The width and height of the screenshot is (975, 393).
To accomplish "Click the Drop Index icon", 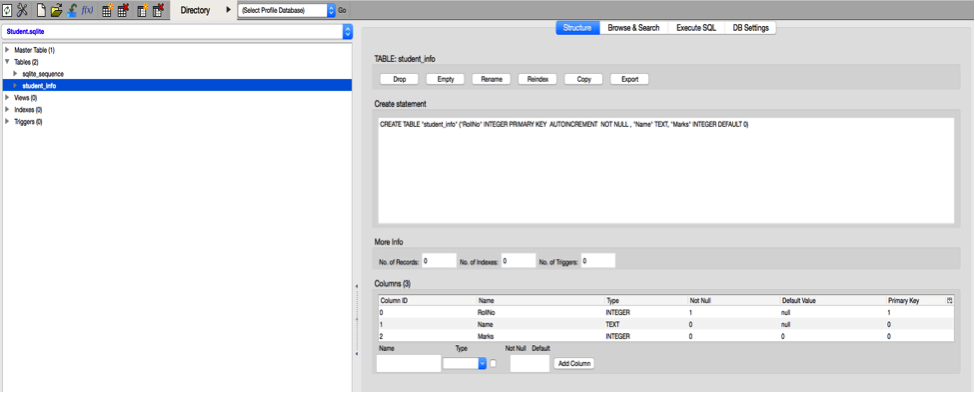I will point(158,10).
